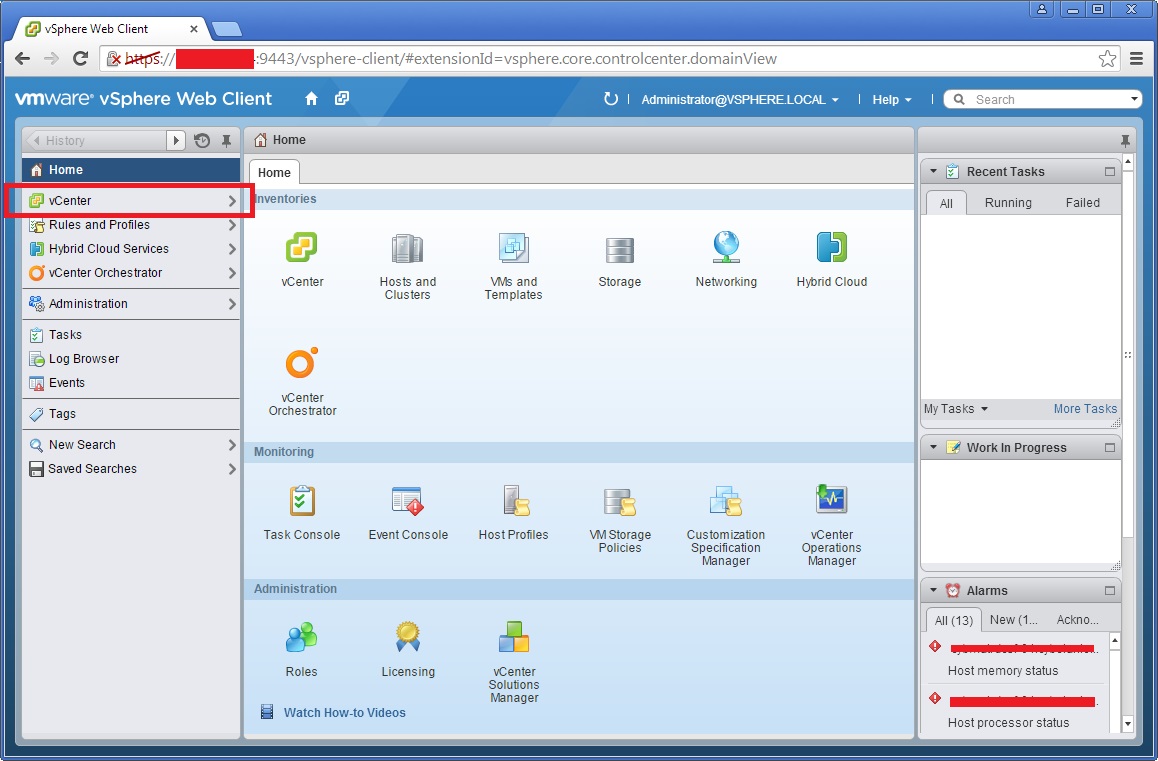Viewport: 1158px width, 761px height.
Task: Collapse the Work In Progress panel
Action: [x=933, y=447]
